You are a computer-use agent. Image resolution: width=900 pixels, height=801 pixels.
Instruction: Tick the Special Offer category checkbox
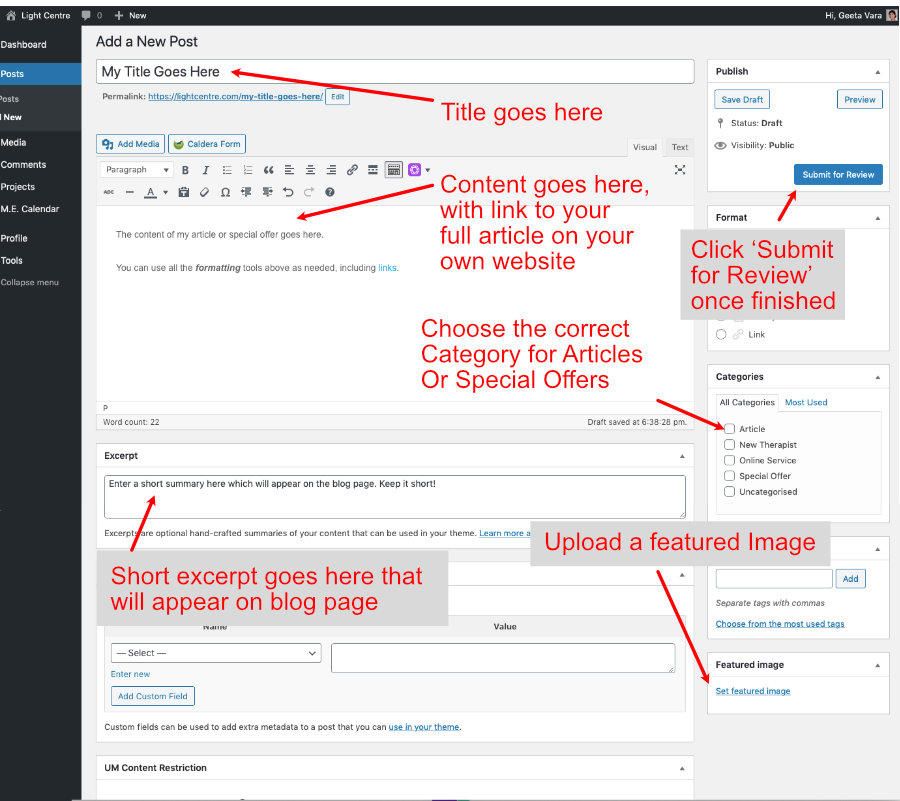[730, 476]
